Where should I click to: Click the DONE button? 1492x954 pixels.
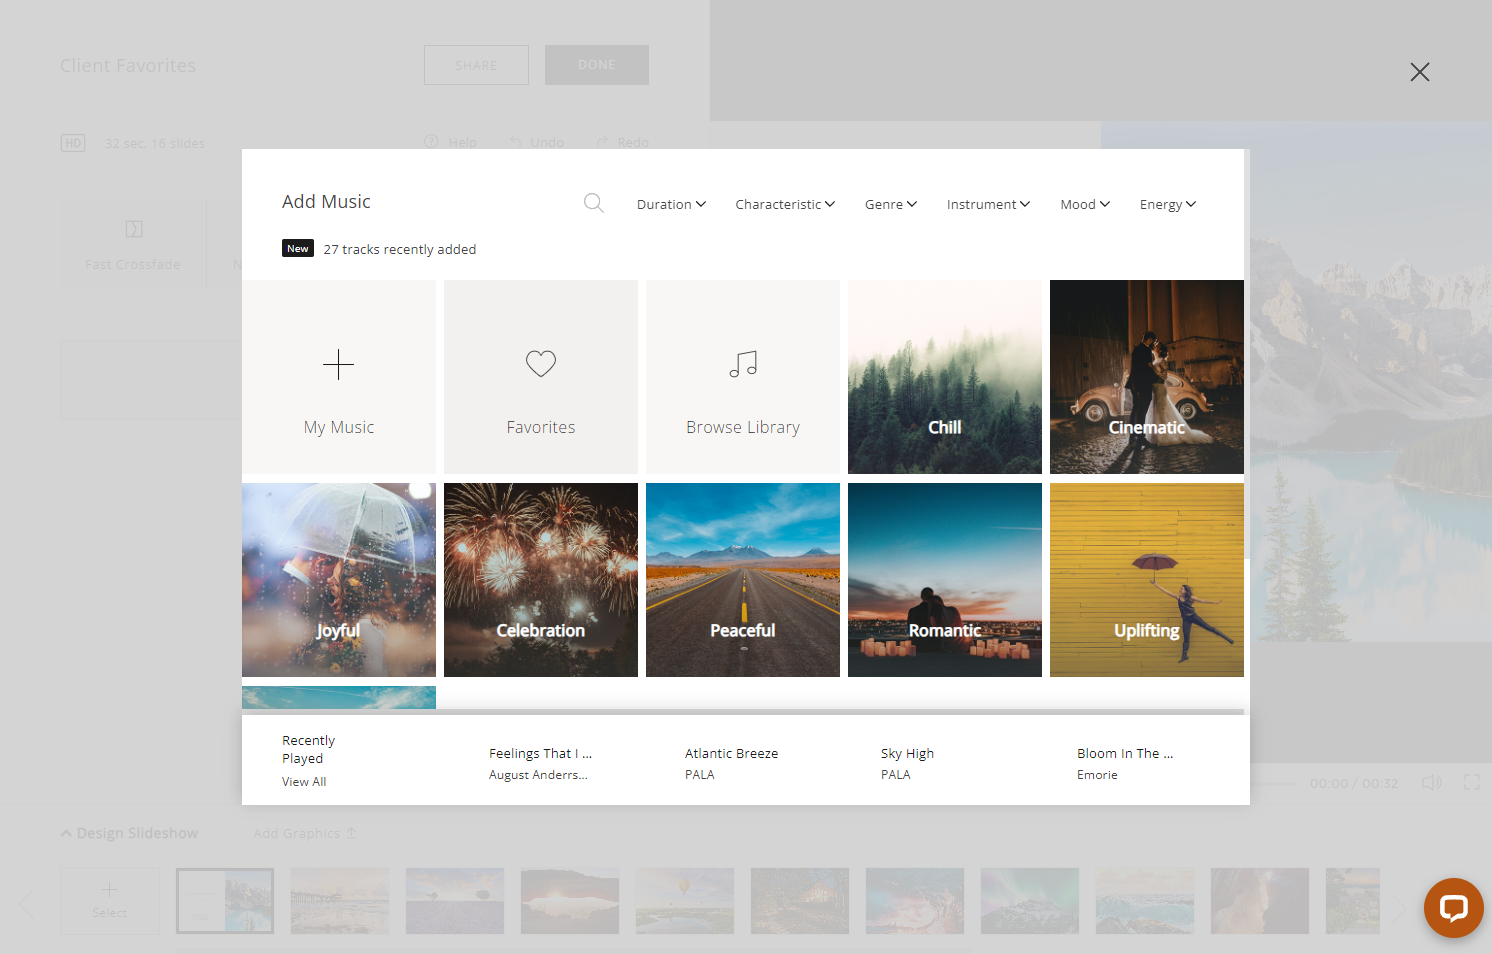coord(597,65)
